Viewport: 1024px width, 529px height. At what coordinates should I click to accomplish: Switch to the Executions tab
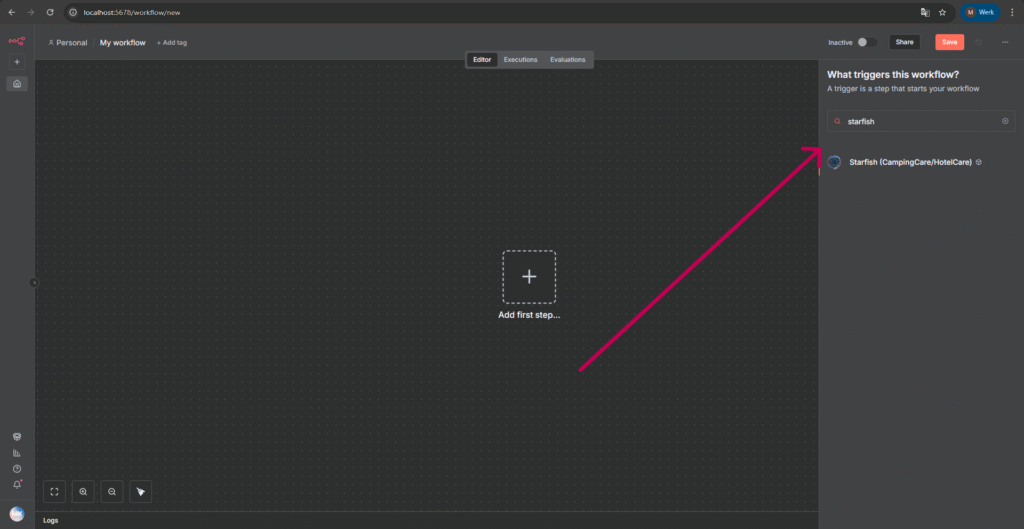pyautogui.click(x=520, y=60)
